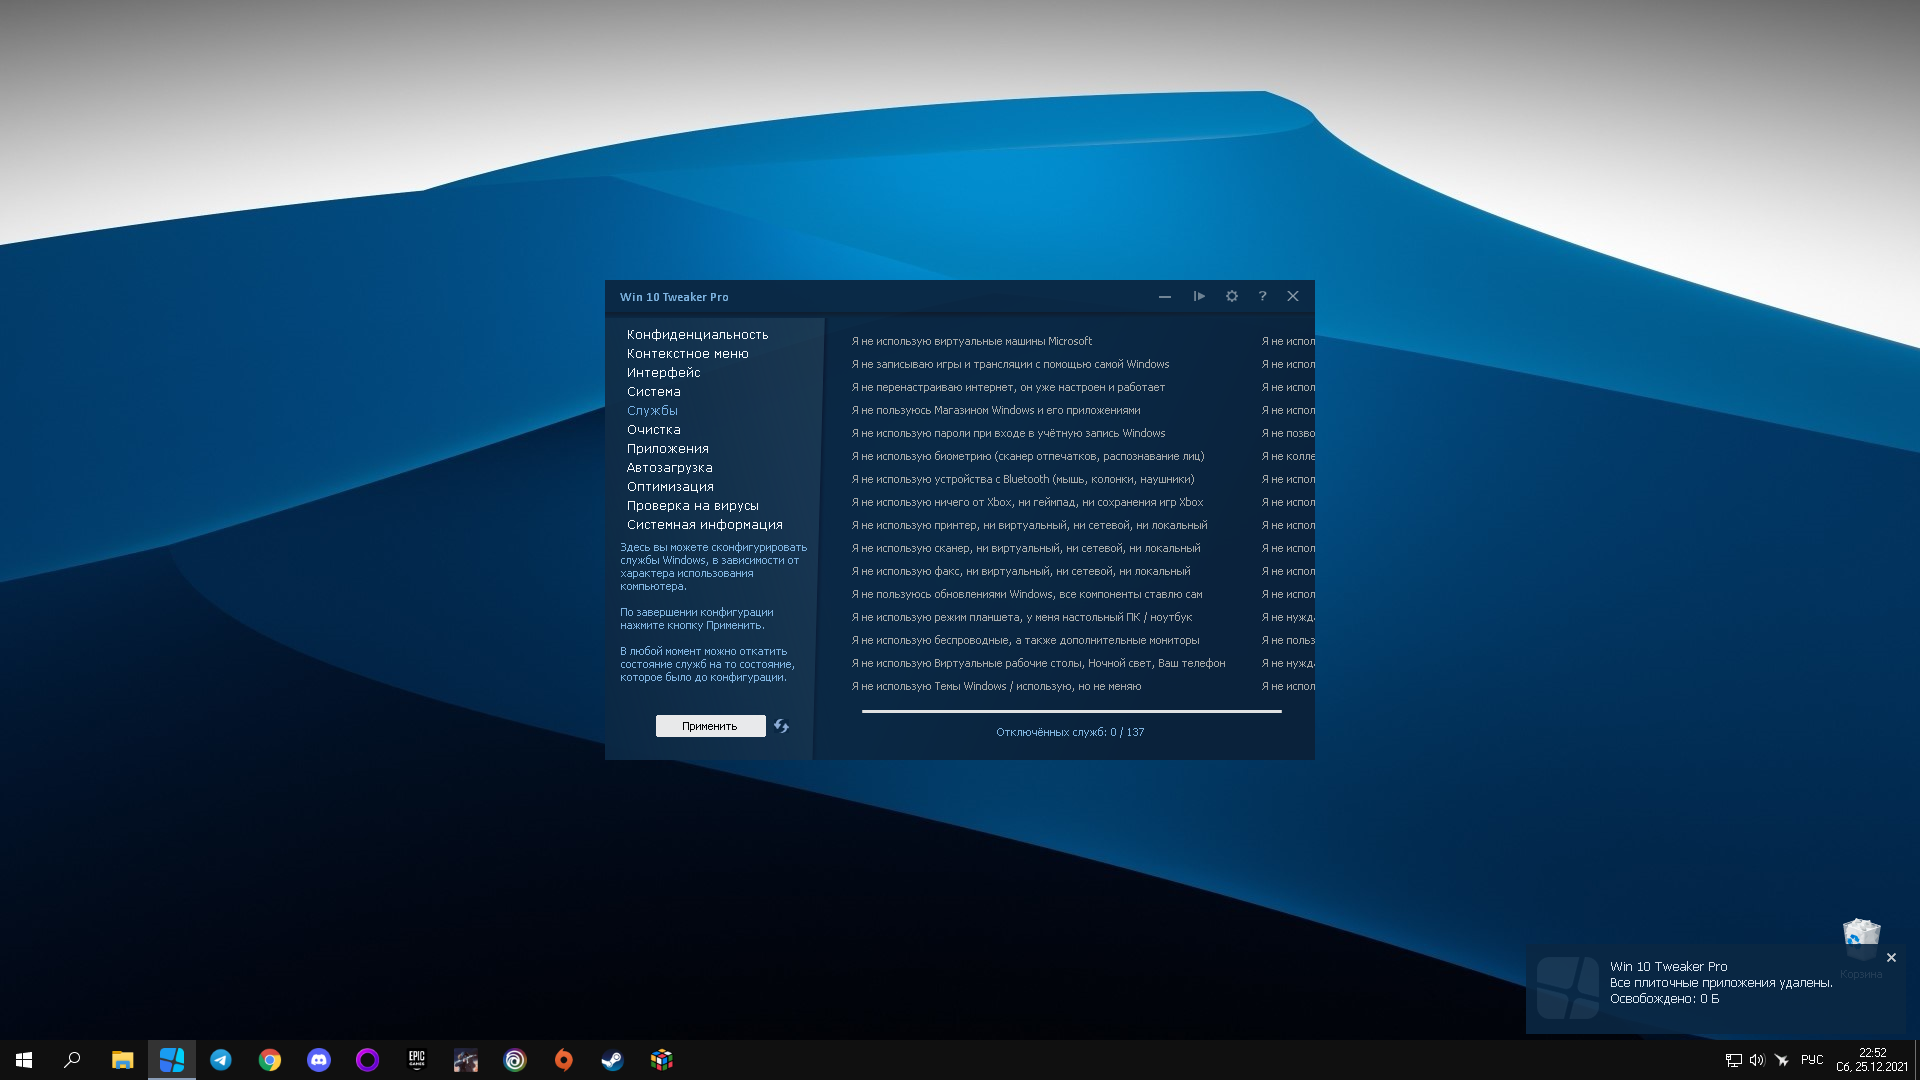Open the game icon next to Epic

tap(466, 1060)
